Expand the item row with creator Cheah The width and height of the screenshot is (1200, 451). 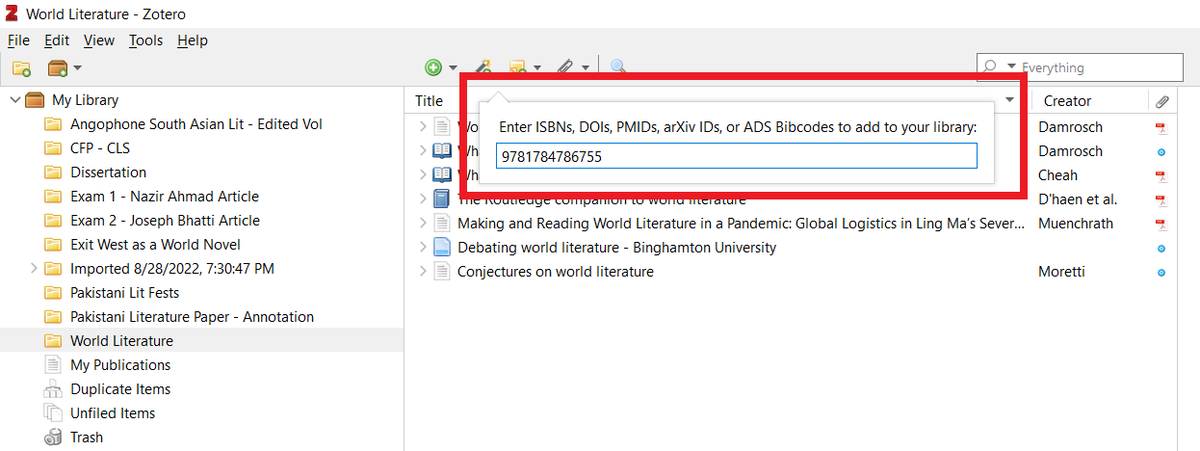423,175
